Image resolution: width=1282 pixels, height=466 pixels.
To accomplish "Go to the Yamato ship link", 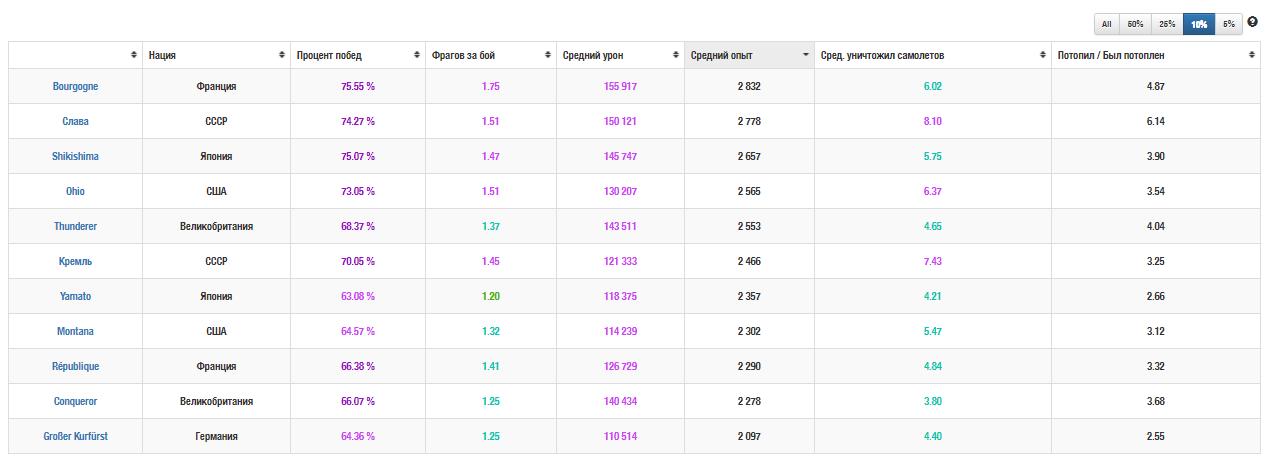I will (75, 297).
